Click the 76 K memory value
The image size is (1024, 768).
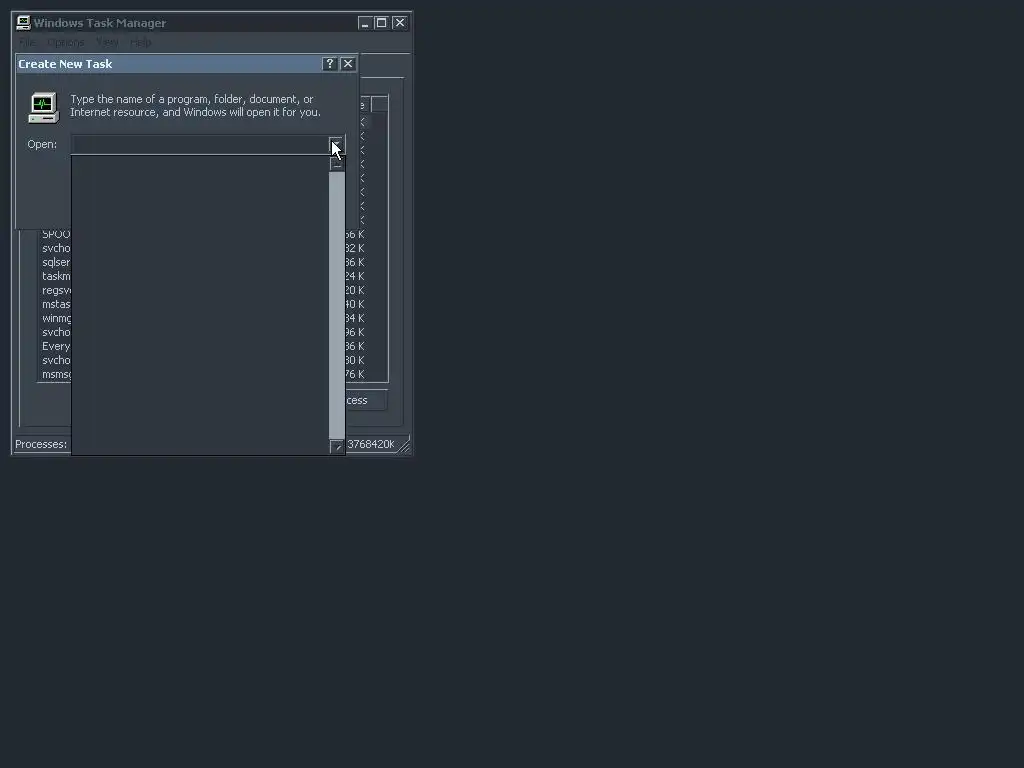(355, 375)
